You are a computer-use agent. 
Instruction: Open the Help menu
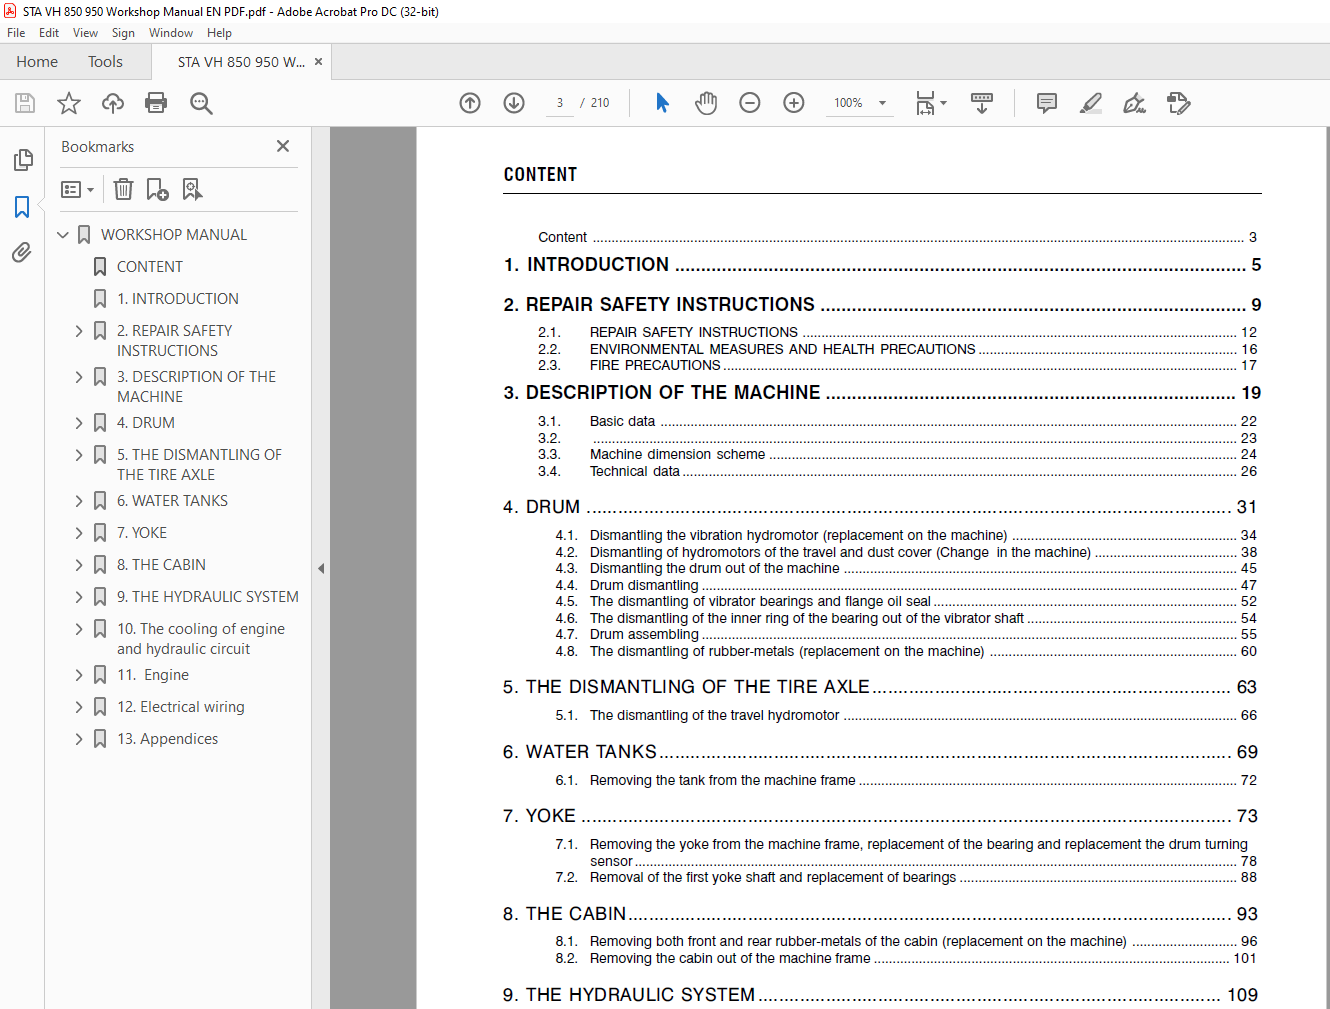[x=219, y=33]
